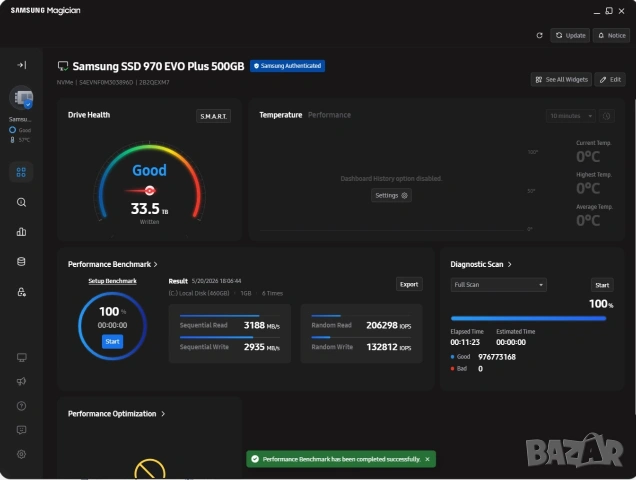Click the Estimated Time 00:00:00 value
Viewport: 636px width, 480px height.
click(511, 342)
